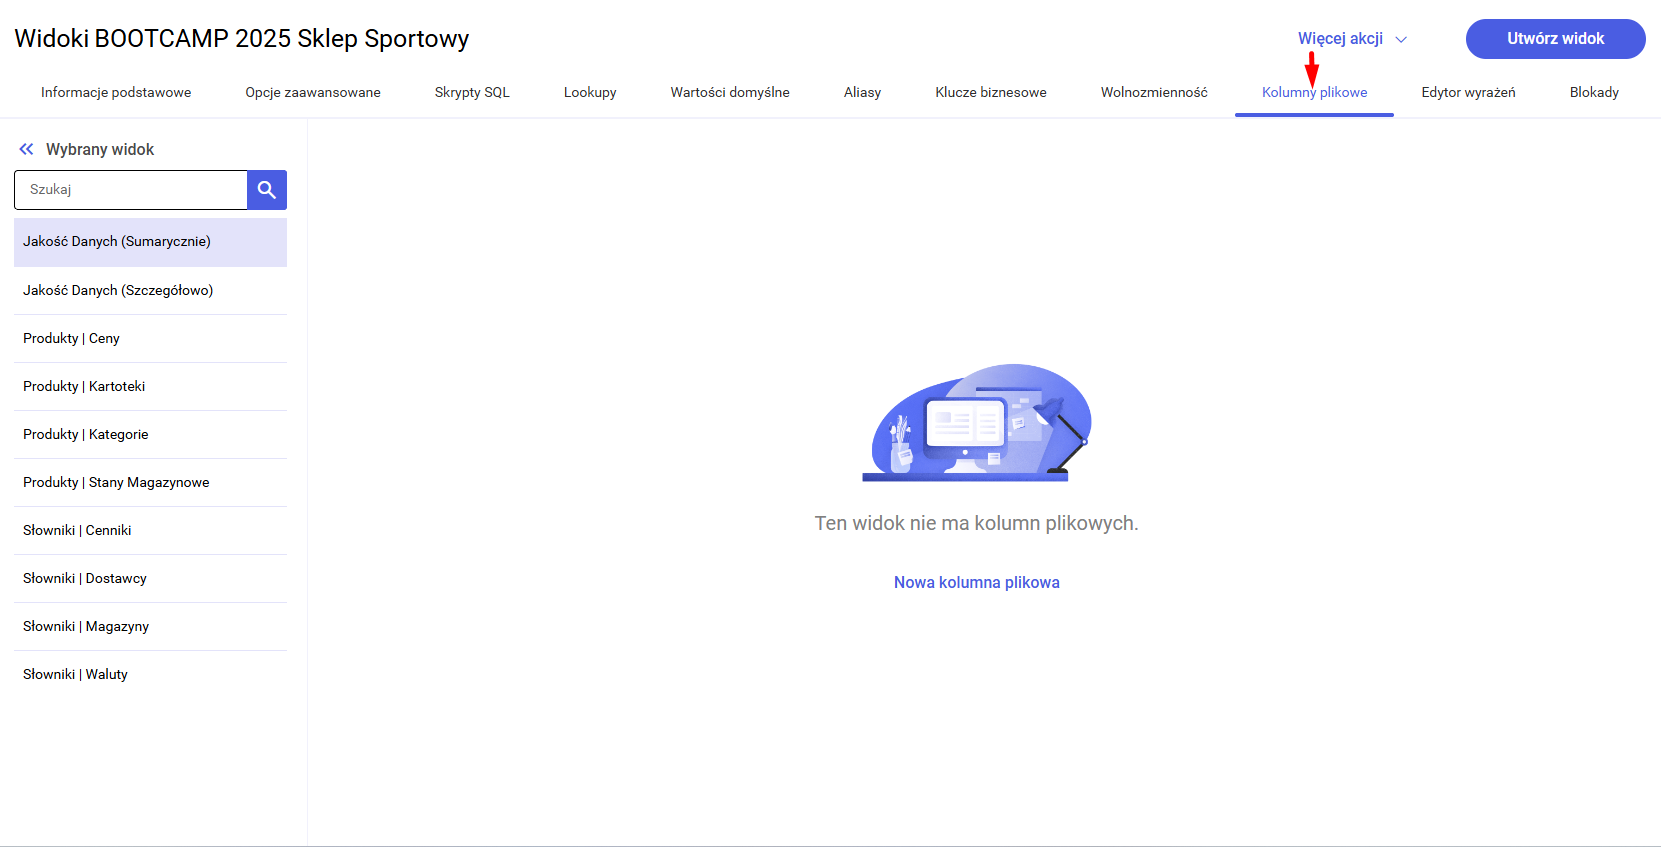Pick Słowniki | Waluty from list
This screenshot has width=1661, height=847.
[76, 674]
